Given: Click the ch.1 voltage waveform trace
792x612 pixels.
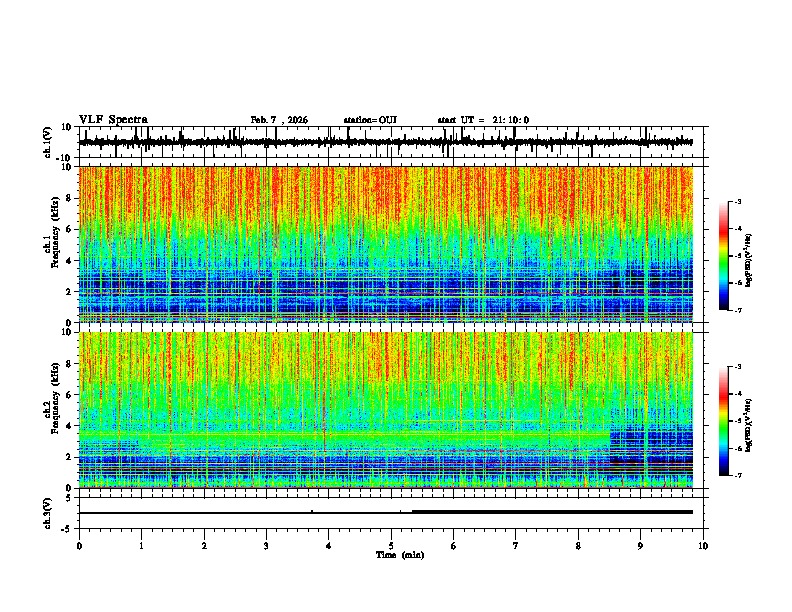Looking at the screenshot, I should [x=385, y=142].
